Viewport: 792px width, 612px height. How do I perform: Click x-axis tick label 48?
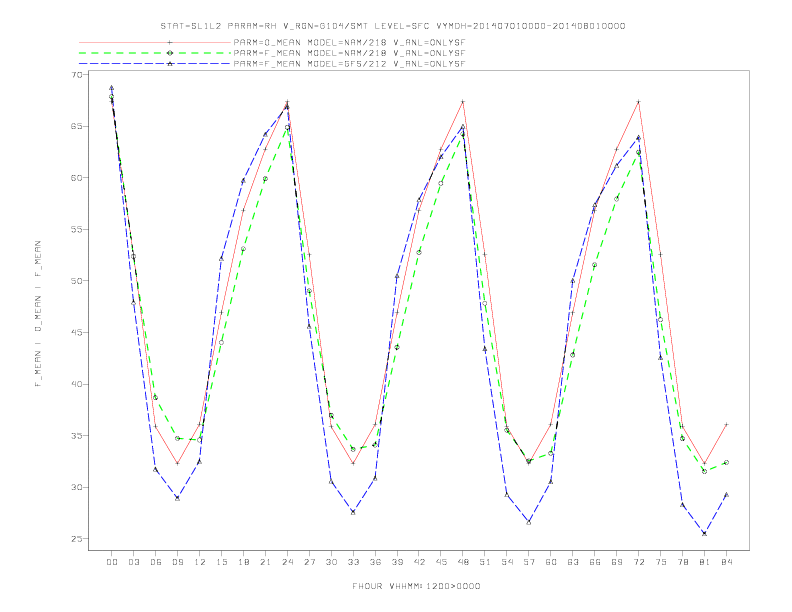463,562
